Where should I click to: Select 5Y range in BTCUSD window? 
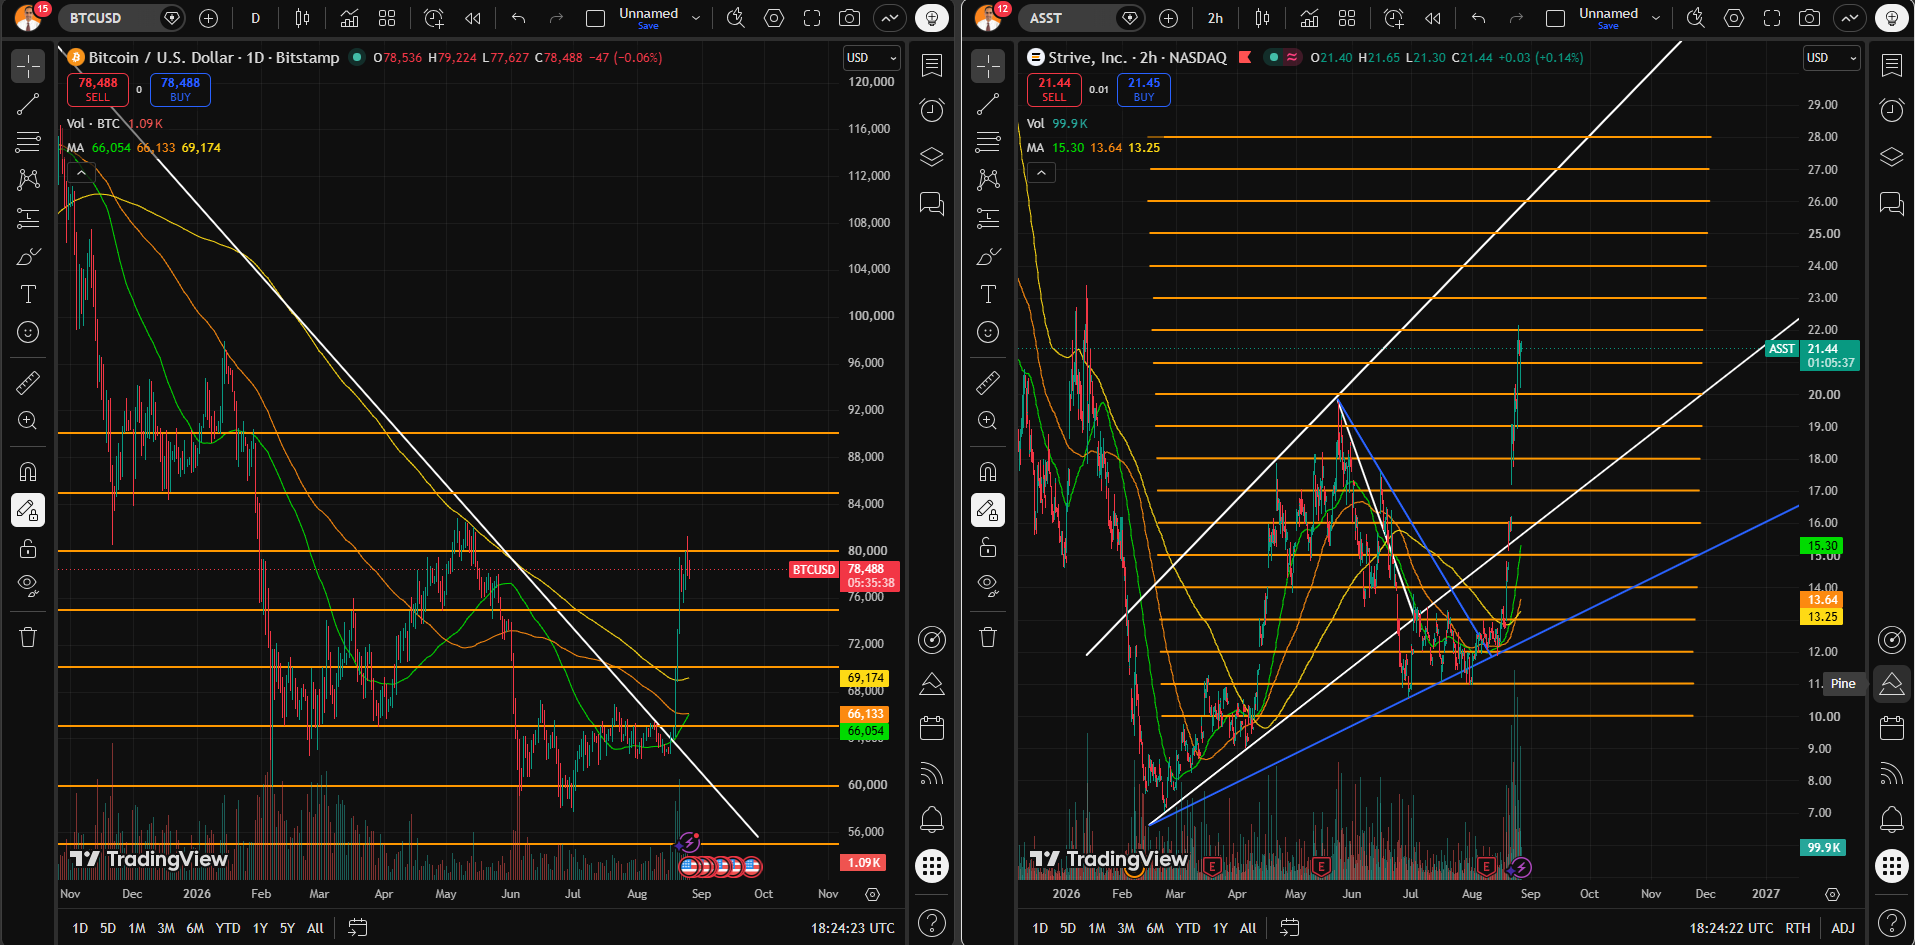[x=287, y=928]
